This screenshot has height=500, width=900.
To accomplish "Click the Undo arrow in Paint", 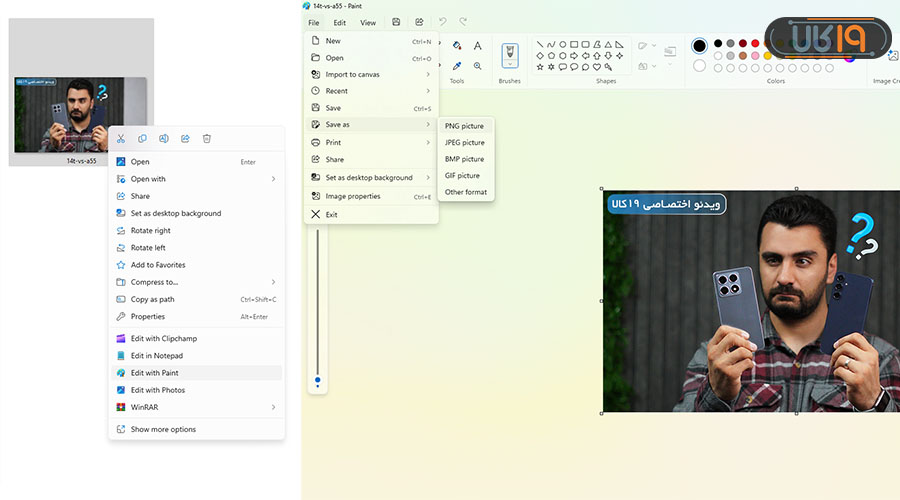I will (442, 22).
